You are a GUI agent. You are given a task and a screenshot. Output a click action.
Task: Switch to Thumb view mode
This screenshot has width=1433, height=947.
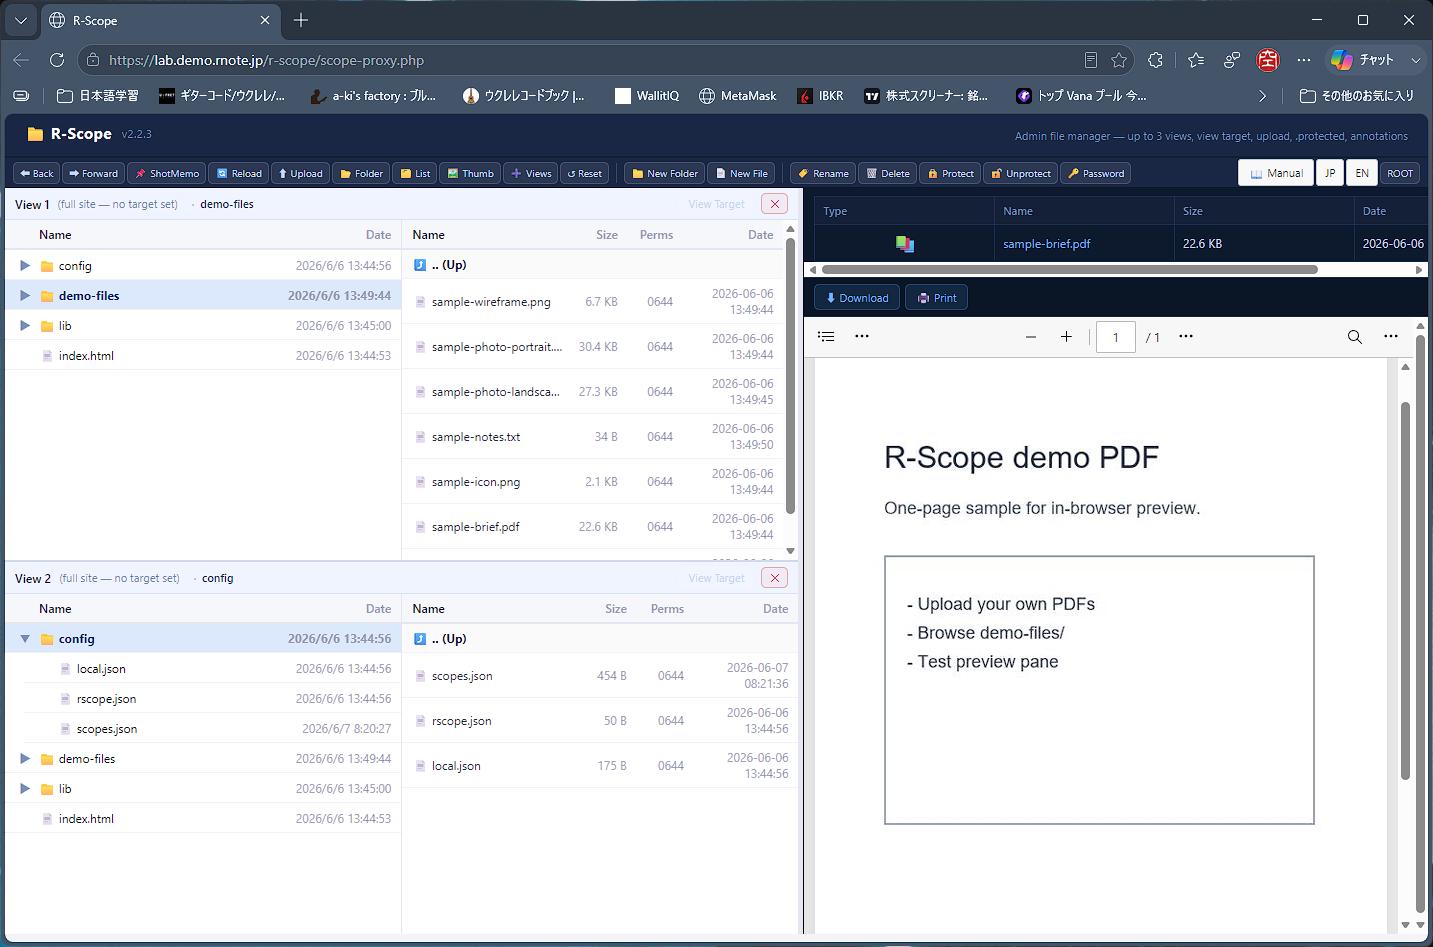point(470,173)
